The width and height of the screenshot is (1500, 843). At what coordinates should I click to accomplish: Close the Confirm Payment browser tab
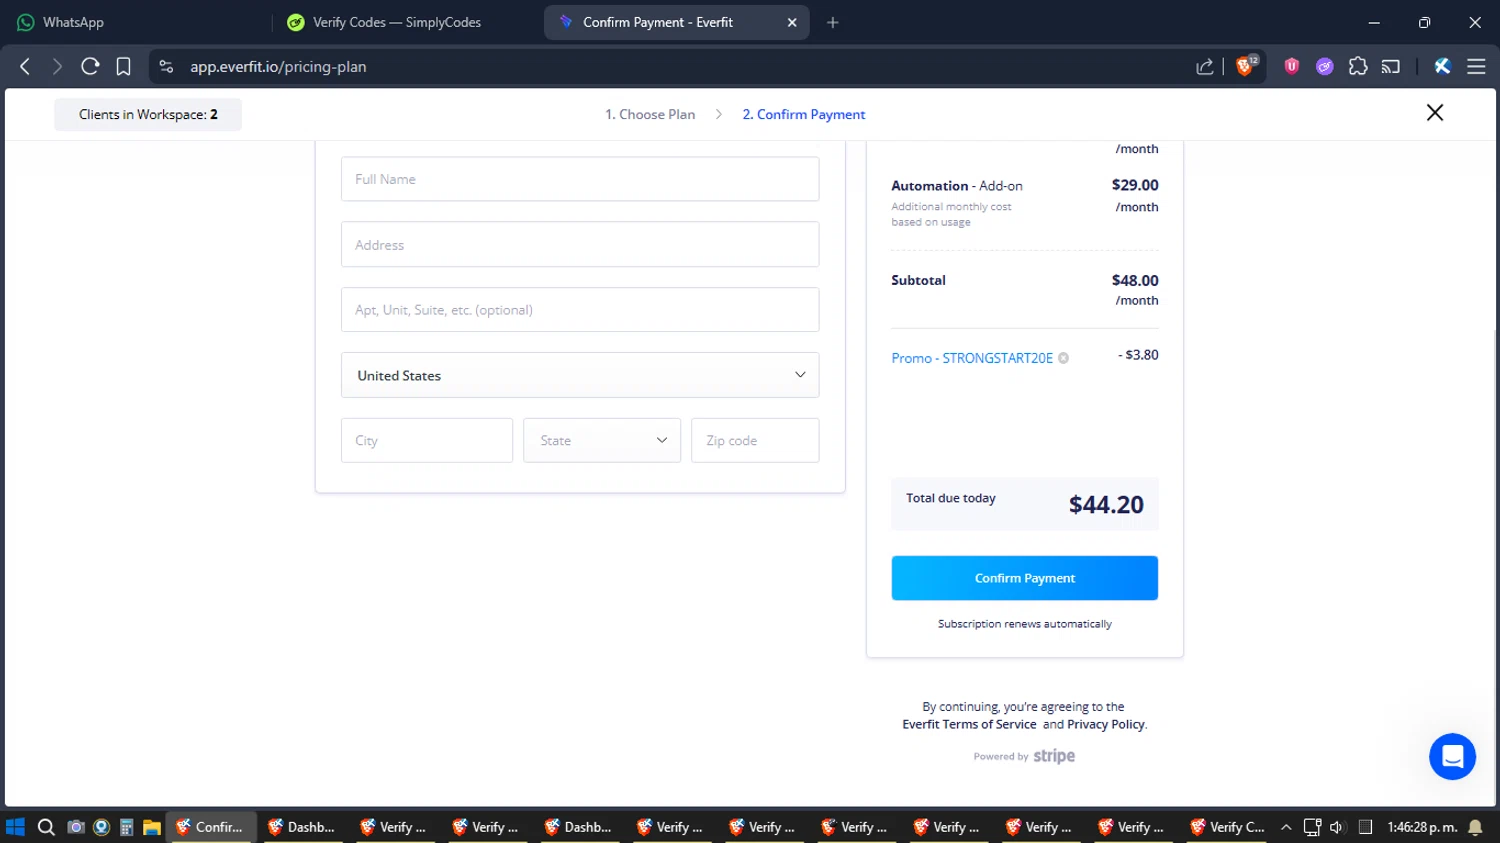[792, 22]
